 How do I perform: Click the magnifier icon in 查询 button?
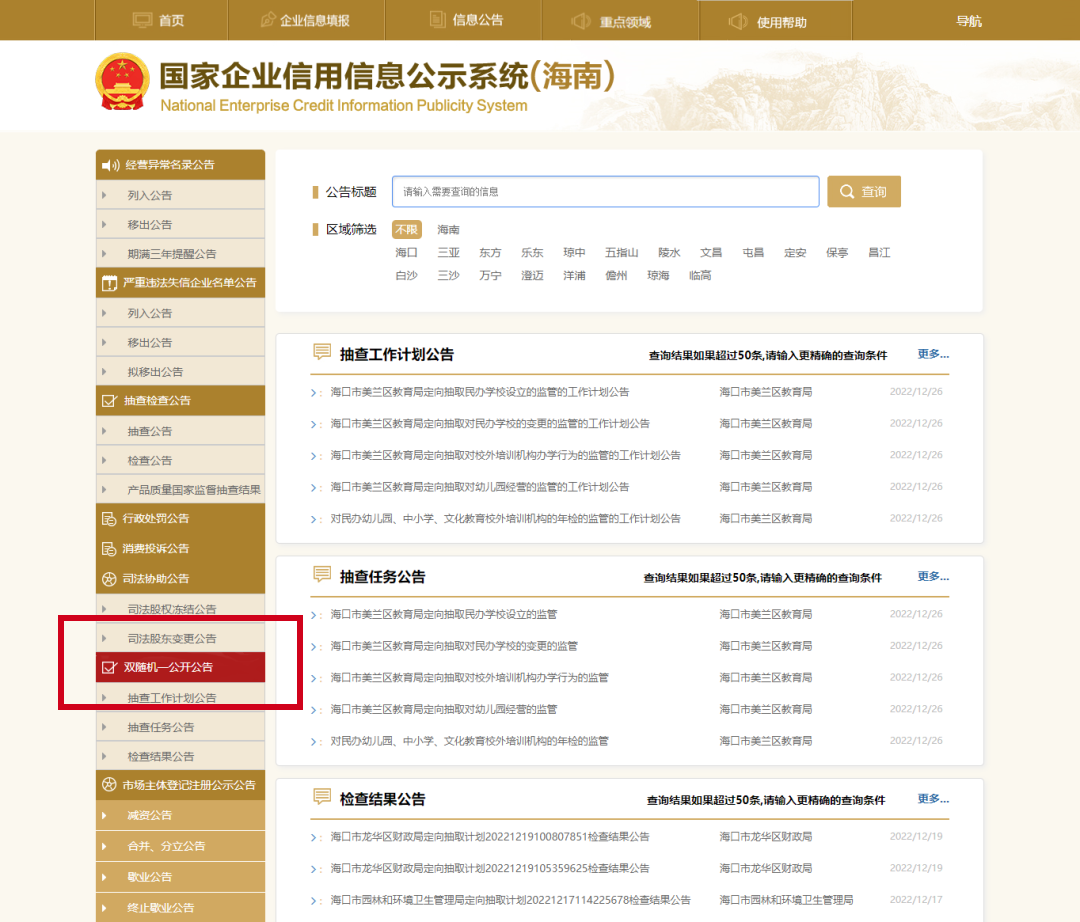[x=847, y=191]
